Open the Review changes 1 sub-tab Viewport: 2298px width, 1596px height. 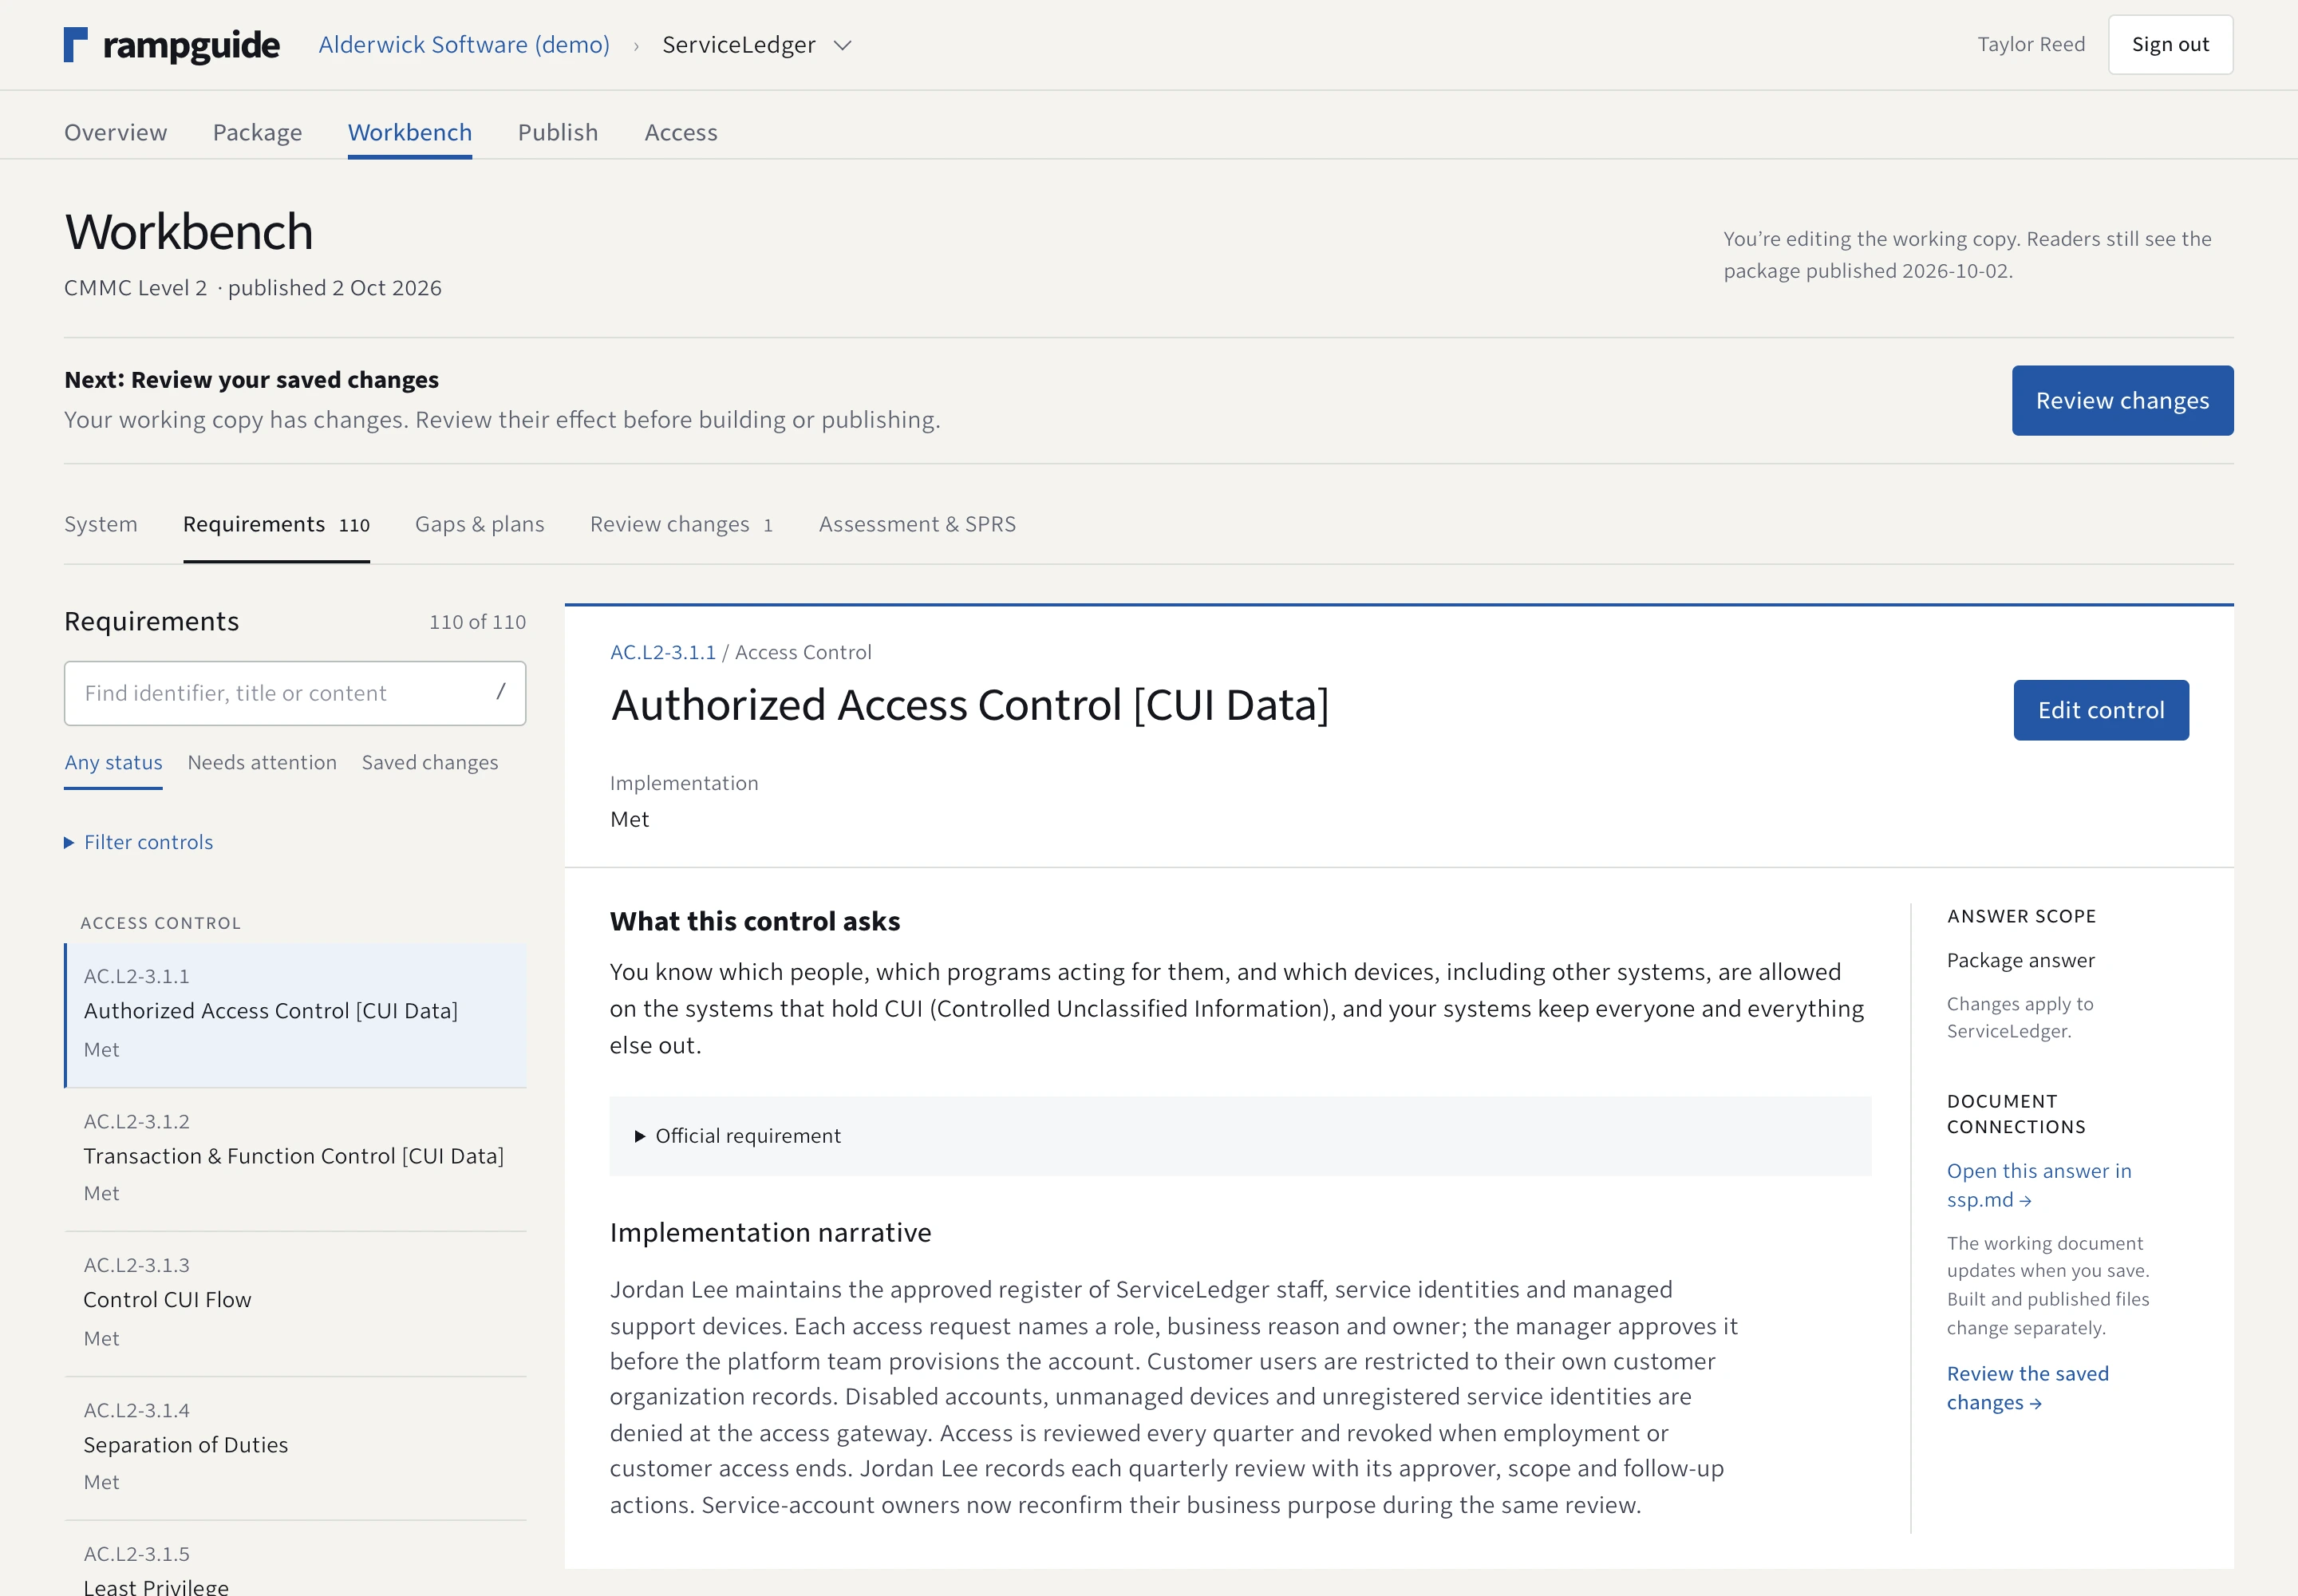click(x=682, y=524)
